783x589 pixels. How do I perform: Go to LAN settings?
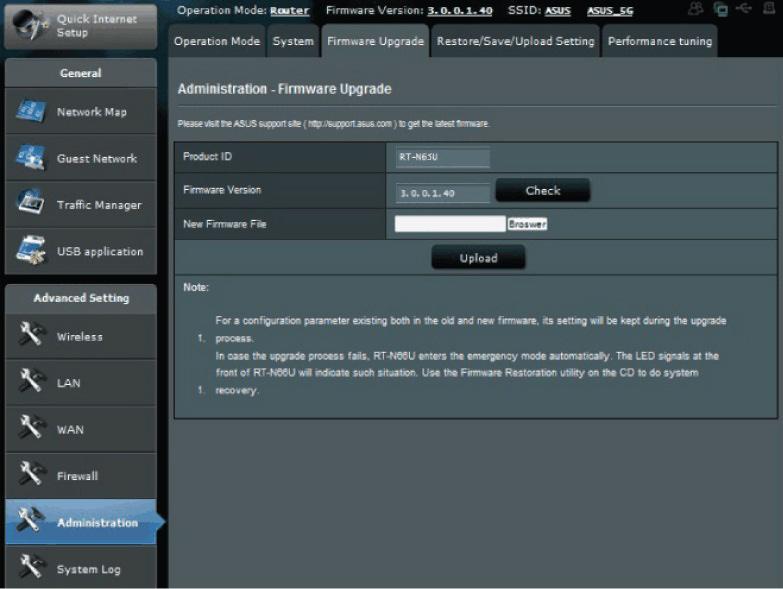coord(81,383)
